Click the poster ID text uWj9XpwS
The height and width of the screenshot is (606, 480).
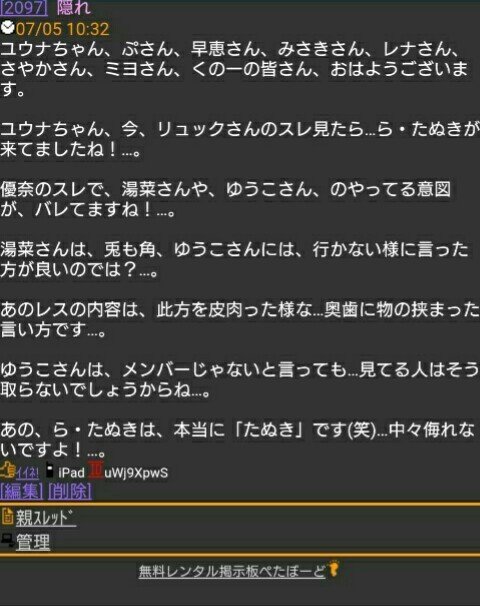click(136, 473)
